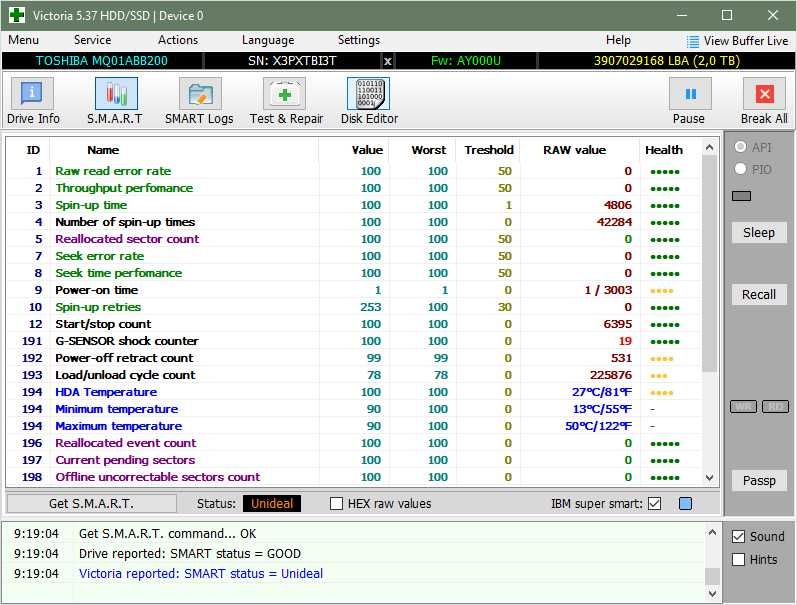Viewport: 797px width, 605px height.
Task: Click the Break All red X icon
Action: (764, 94)
